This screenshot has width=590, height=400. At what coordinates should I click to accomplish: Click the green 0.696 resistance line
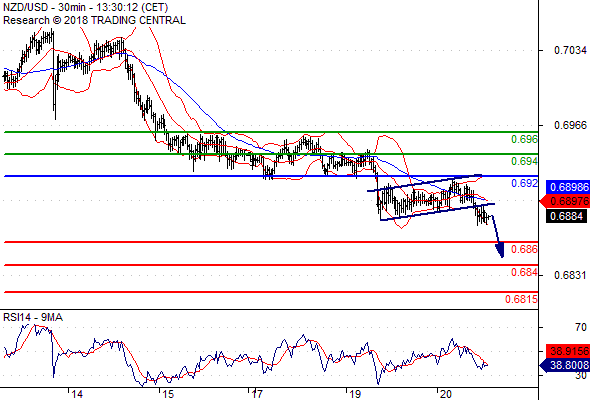pyautogui.click(x=271, y=132)
